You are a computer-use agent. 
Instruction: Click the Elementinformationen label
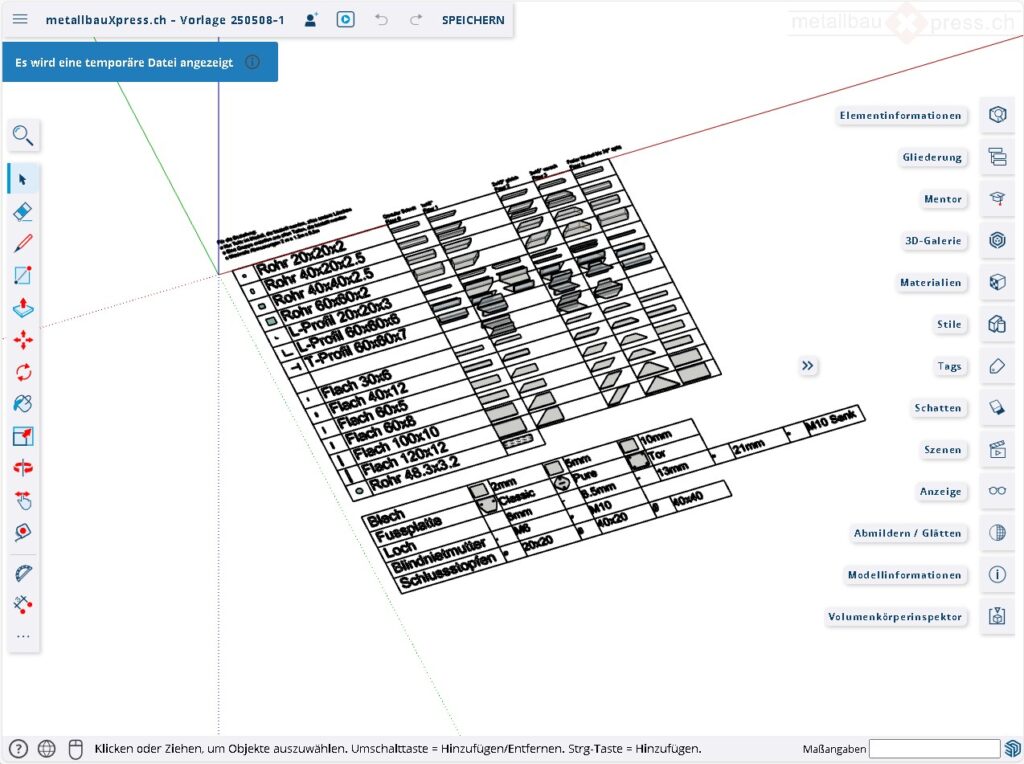click(x=901, y=116)
